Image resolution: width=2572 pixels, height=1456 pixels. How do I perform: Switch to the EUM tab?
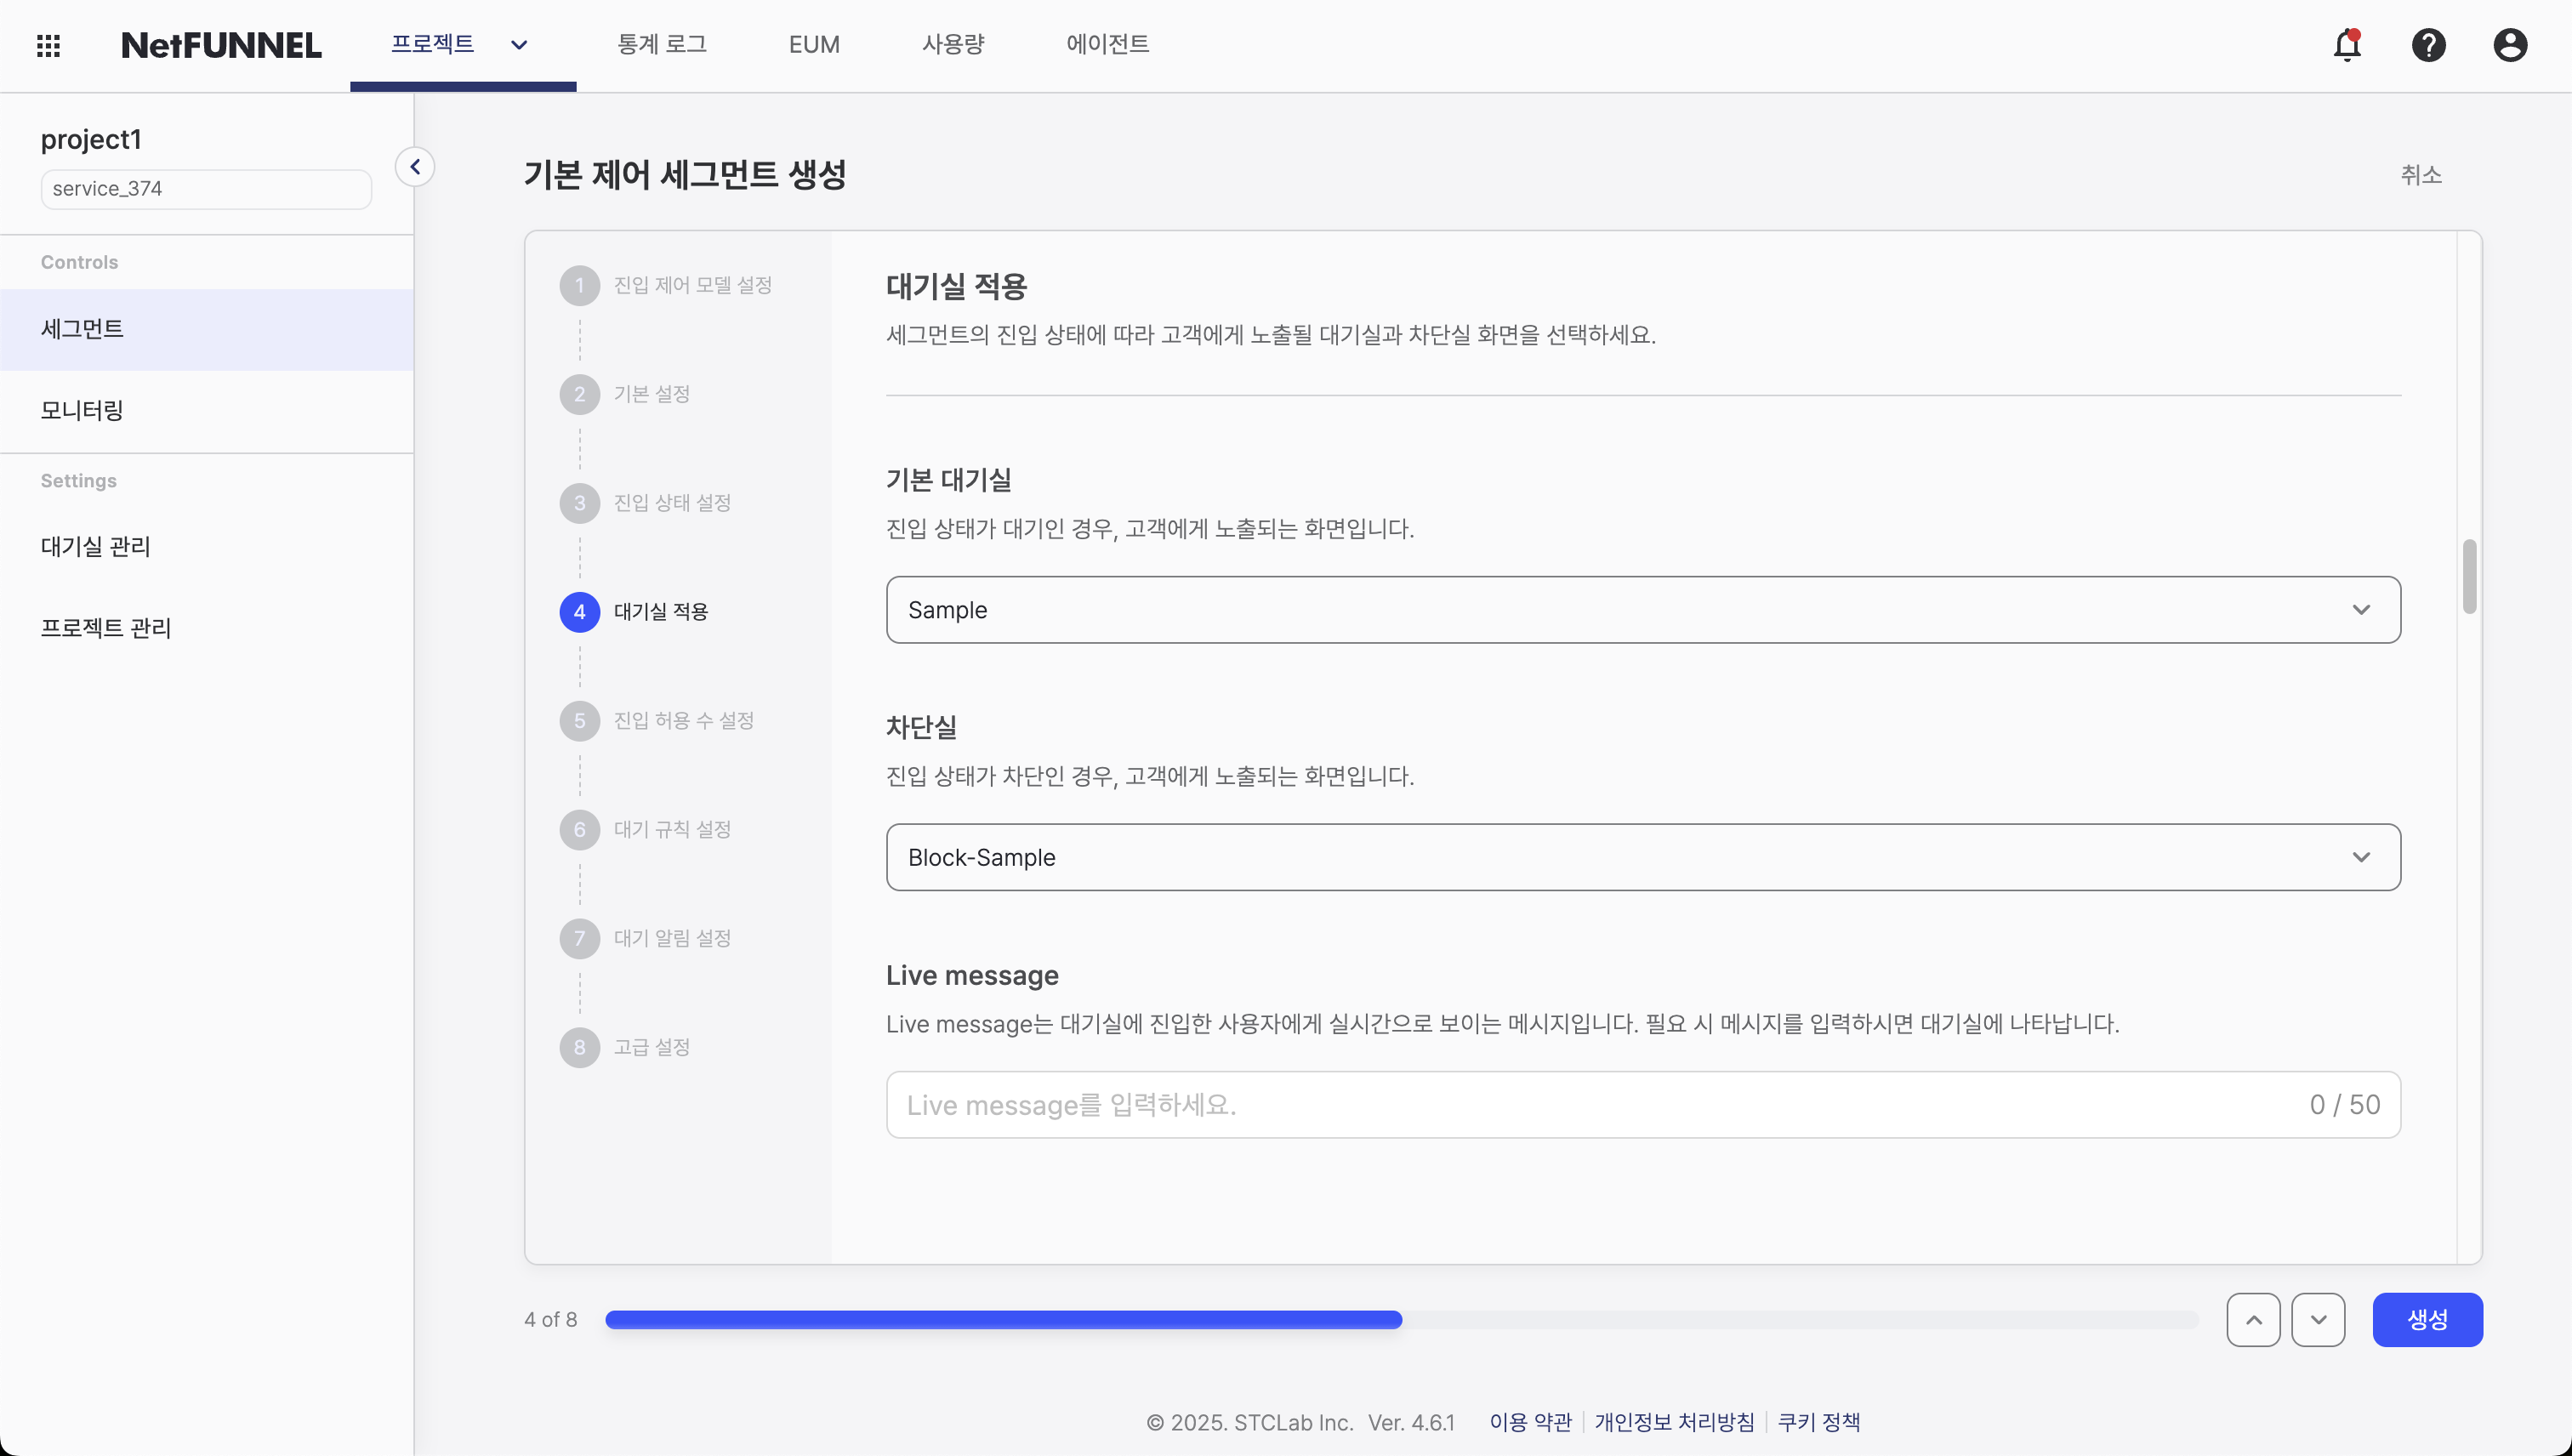[x=813, y=44]
